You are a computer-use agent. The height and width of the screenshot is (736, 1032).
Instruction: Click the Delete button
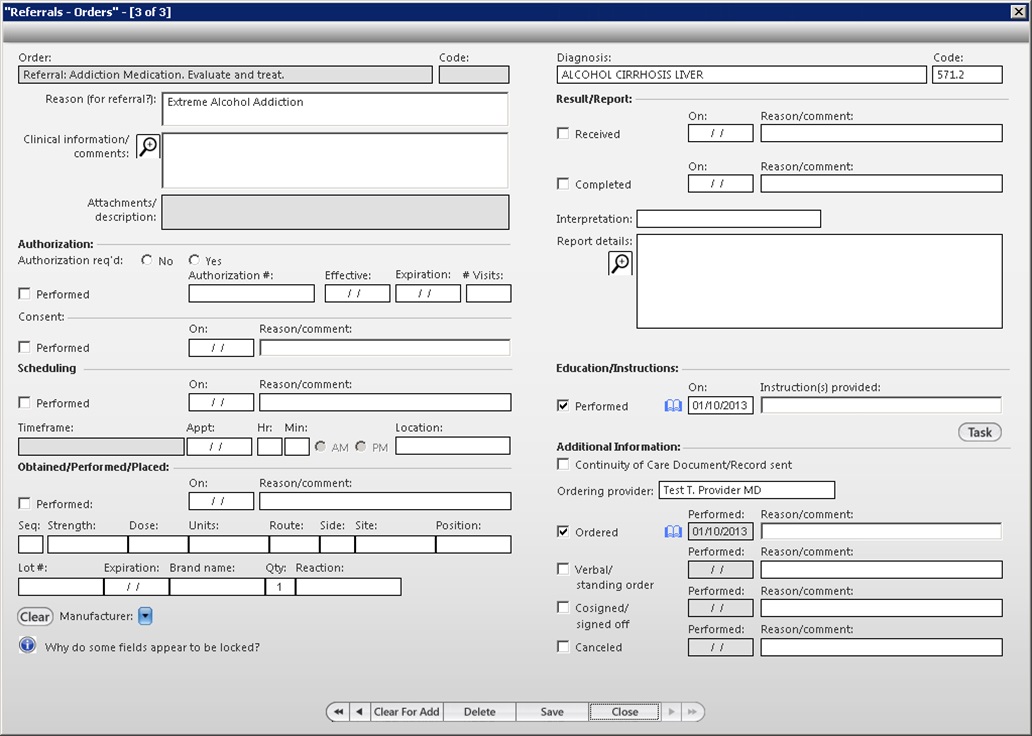coord(479,712)
